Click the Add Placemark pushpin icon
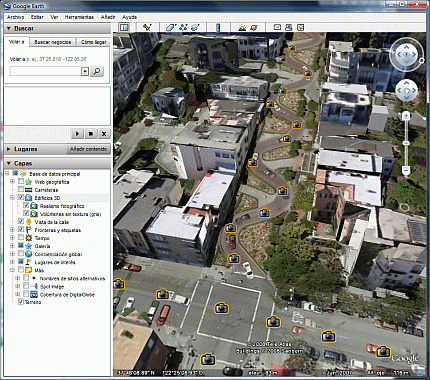 (147, 27)
